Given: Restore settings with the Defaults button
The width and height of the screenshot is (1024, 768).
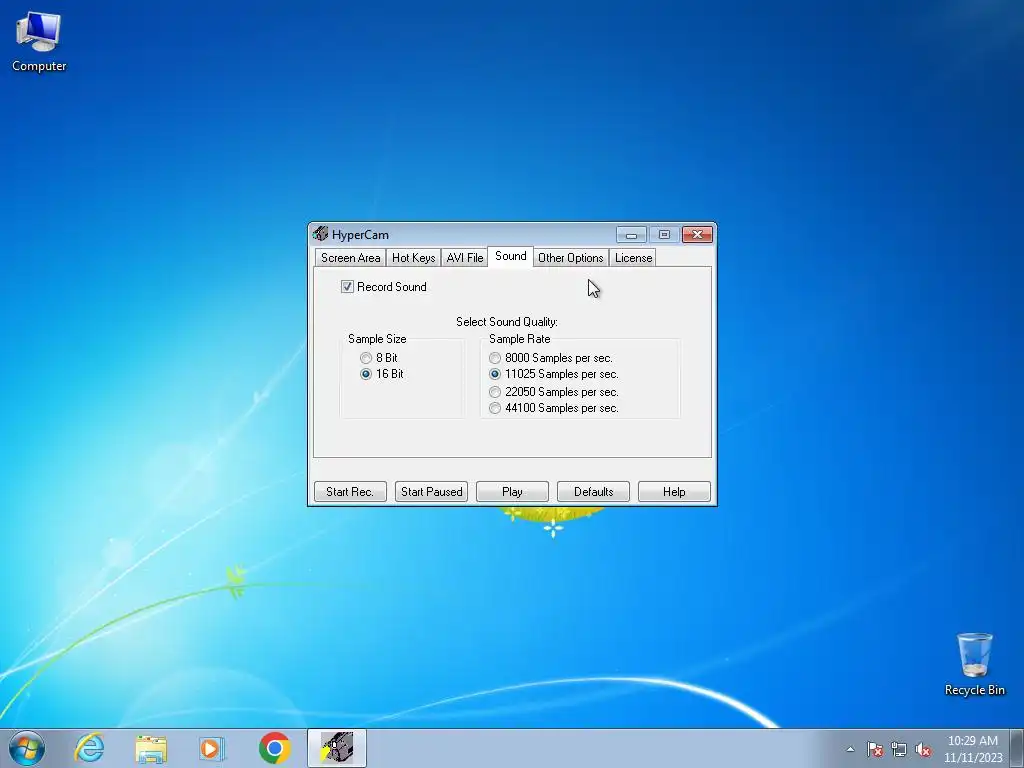Looking at the screenshot, I should [593, 492].
